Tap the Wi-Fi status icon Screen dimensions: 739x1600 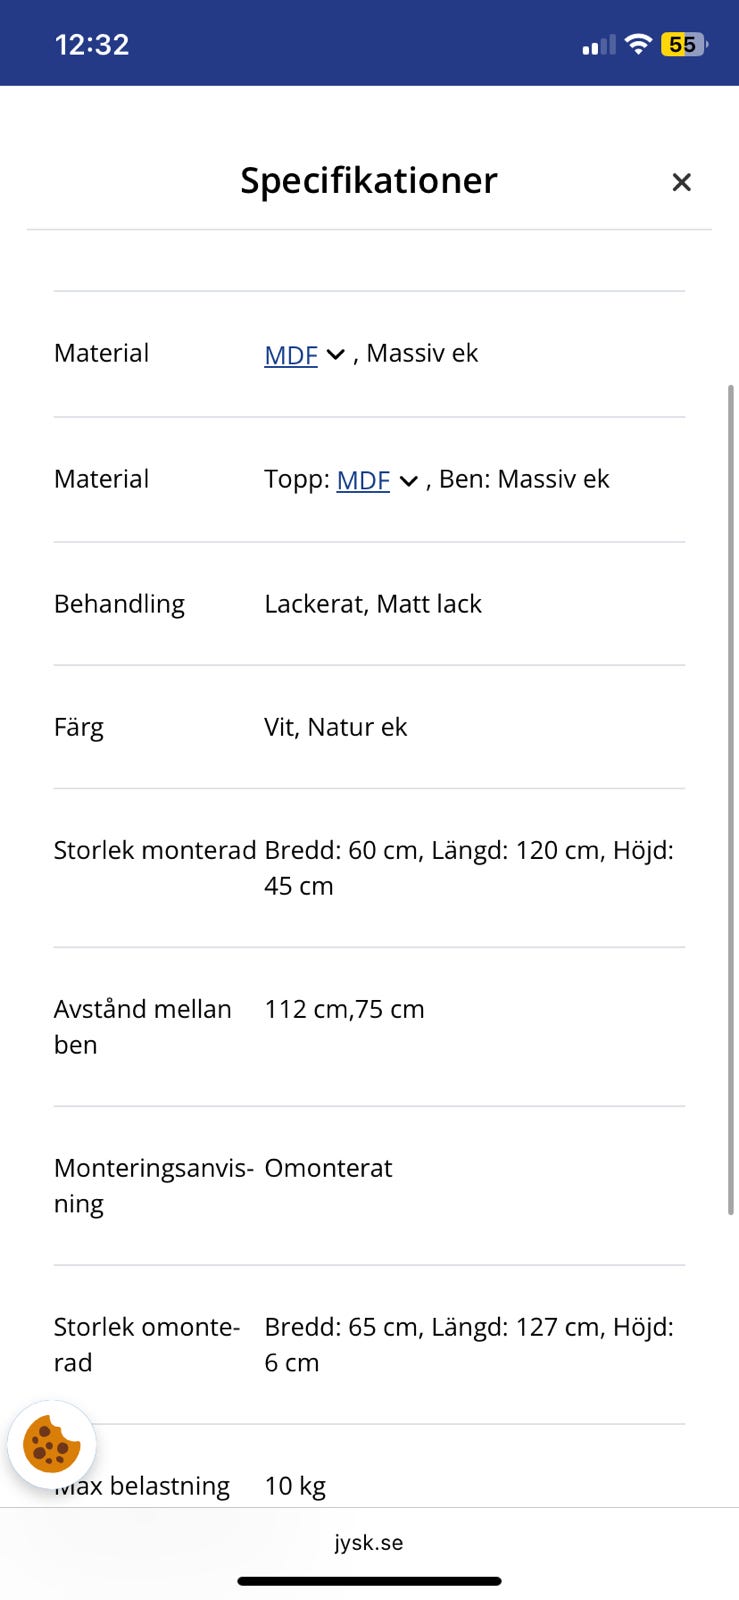(637, 44)
